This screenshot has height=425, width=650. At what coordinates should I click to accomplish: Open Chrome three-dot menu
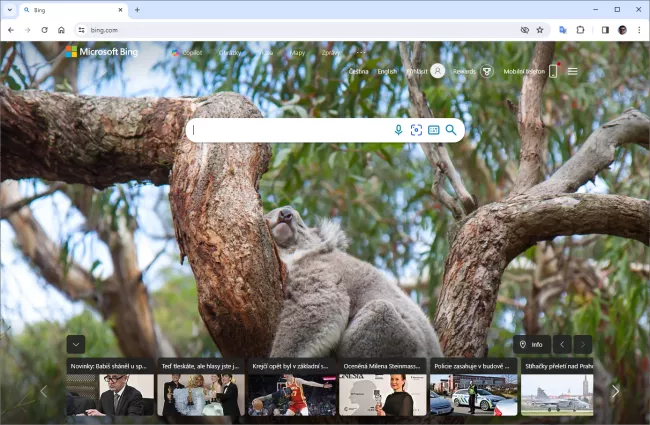(639, 30)
